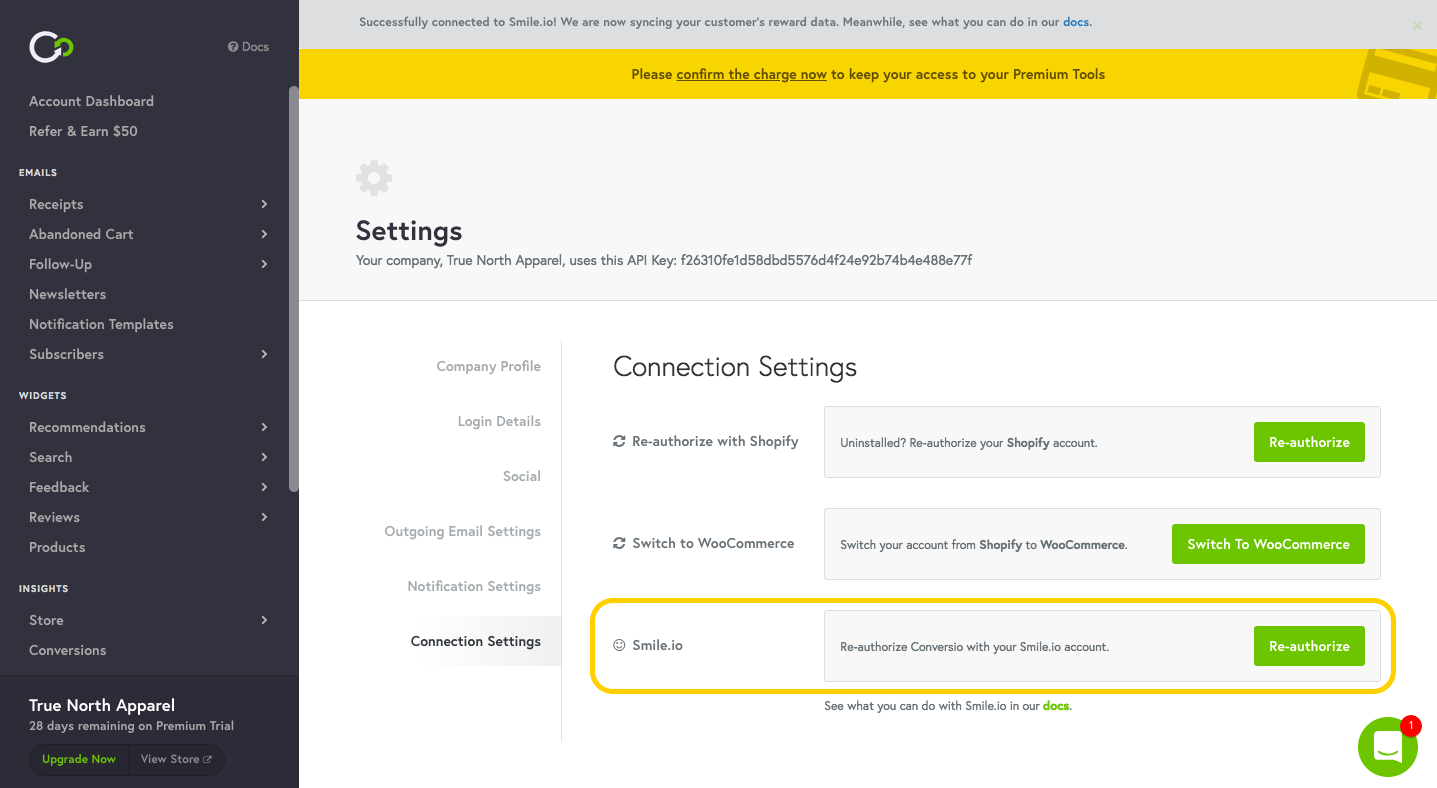Open docs link in success banner
The height and width of the screenshot is (788, 1437).
click(1076, 21)
